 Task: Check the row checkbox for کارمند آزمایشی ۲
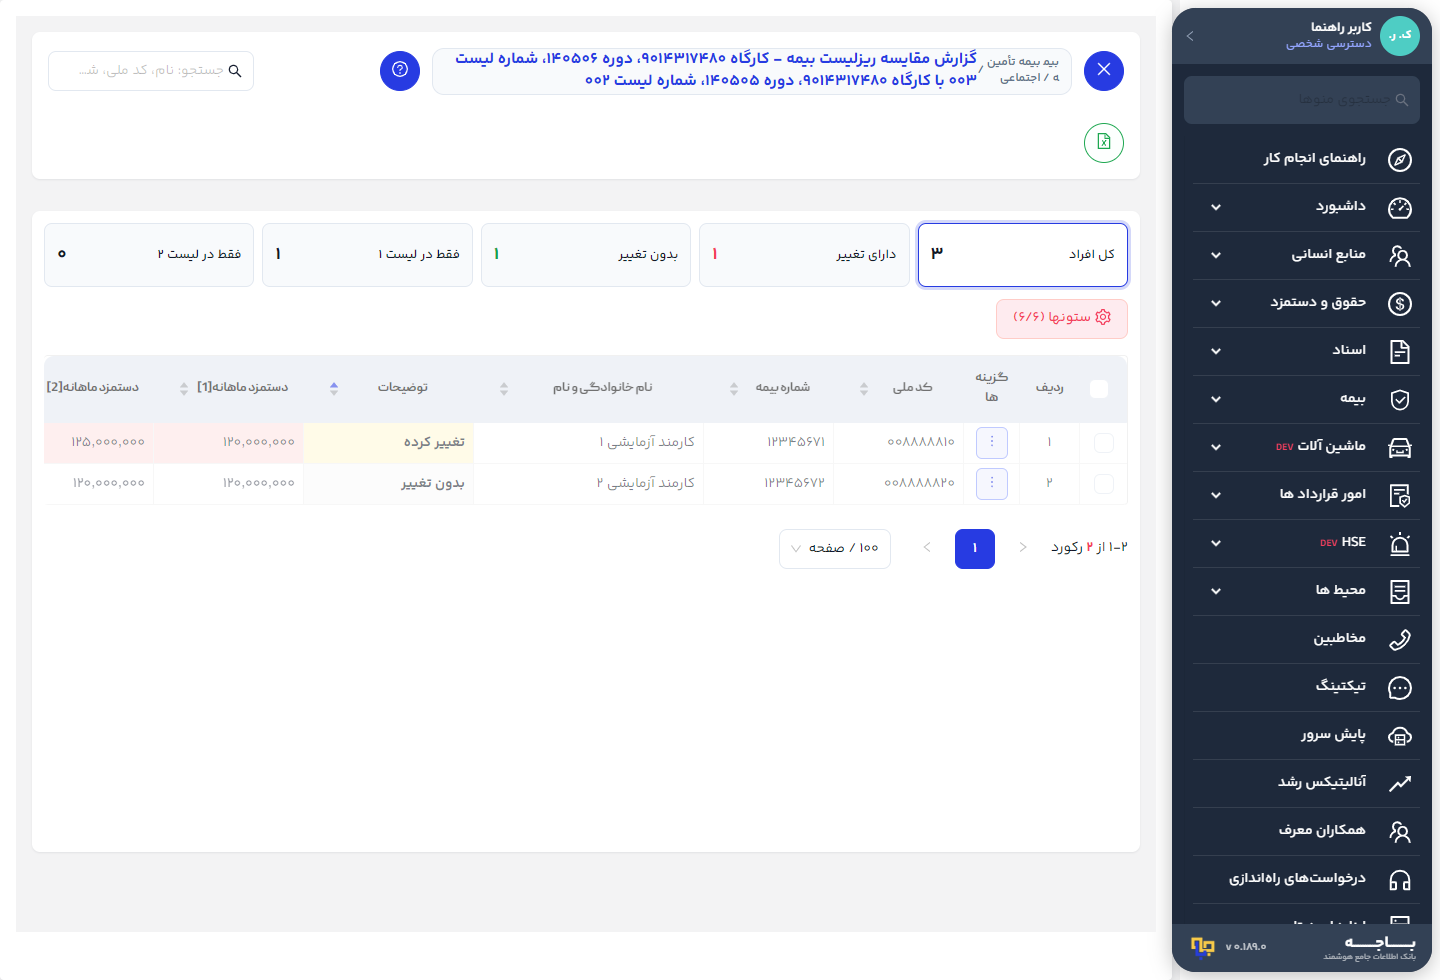tap(1104, 483)
